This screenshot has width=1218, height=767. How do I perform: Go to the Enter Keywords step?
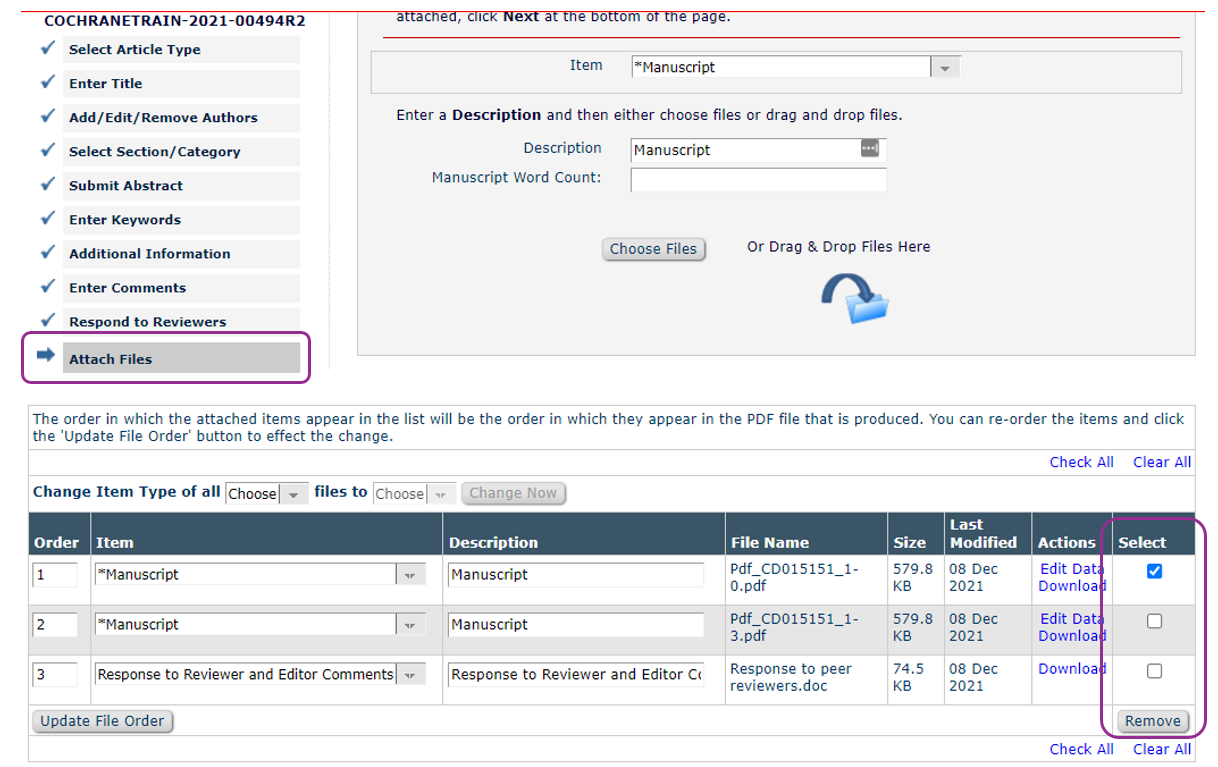pos(125,220)
